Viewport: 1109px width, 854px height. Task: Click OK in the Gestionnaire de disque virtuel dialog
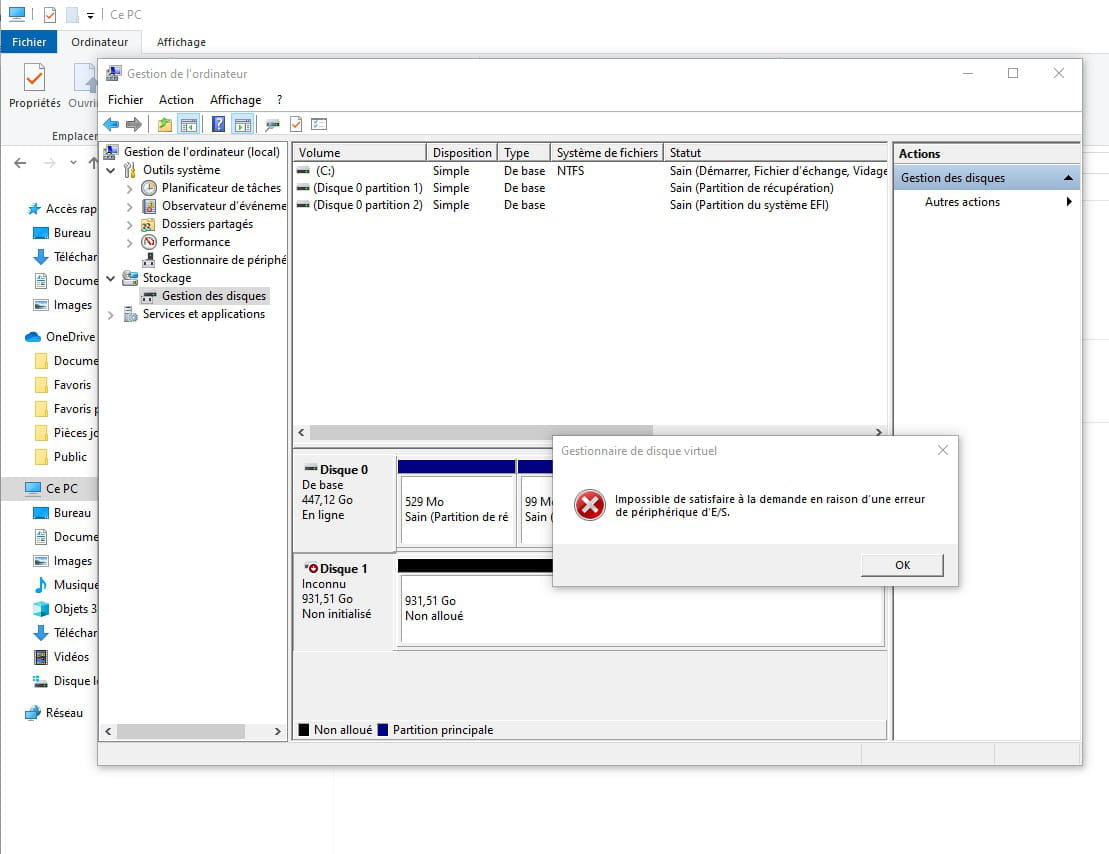(x=902, y=565)
